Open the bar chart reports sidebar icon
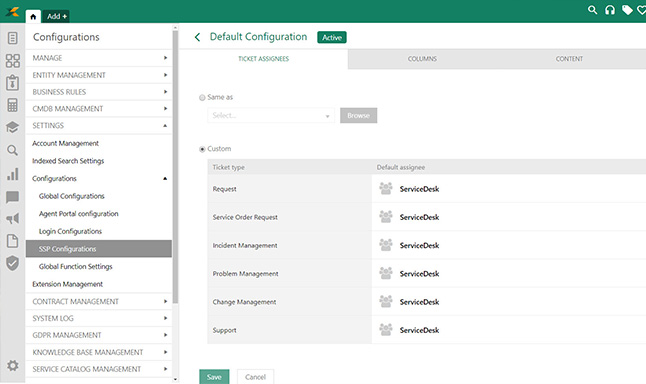 [x=12, y=174]
